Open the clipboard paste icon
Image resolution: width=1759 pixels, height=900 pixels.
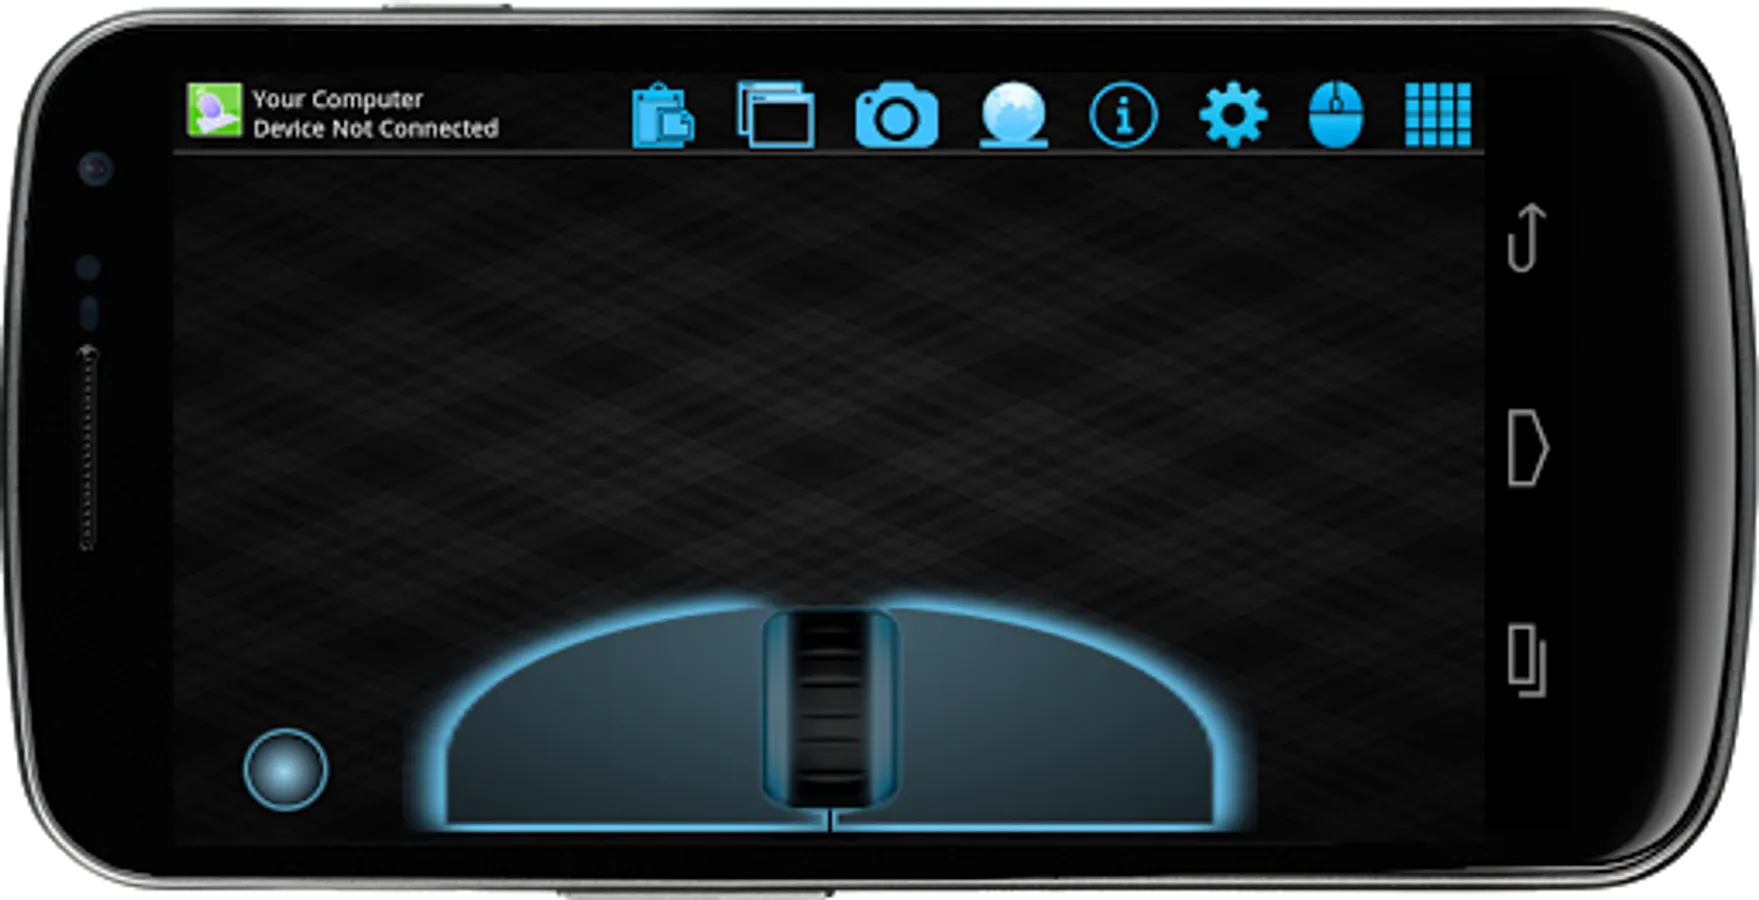point(663,116)
